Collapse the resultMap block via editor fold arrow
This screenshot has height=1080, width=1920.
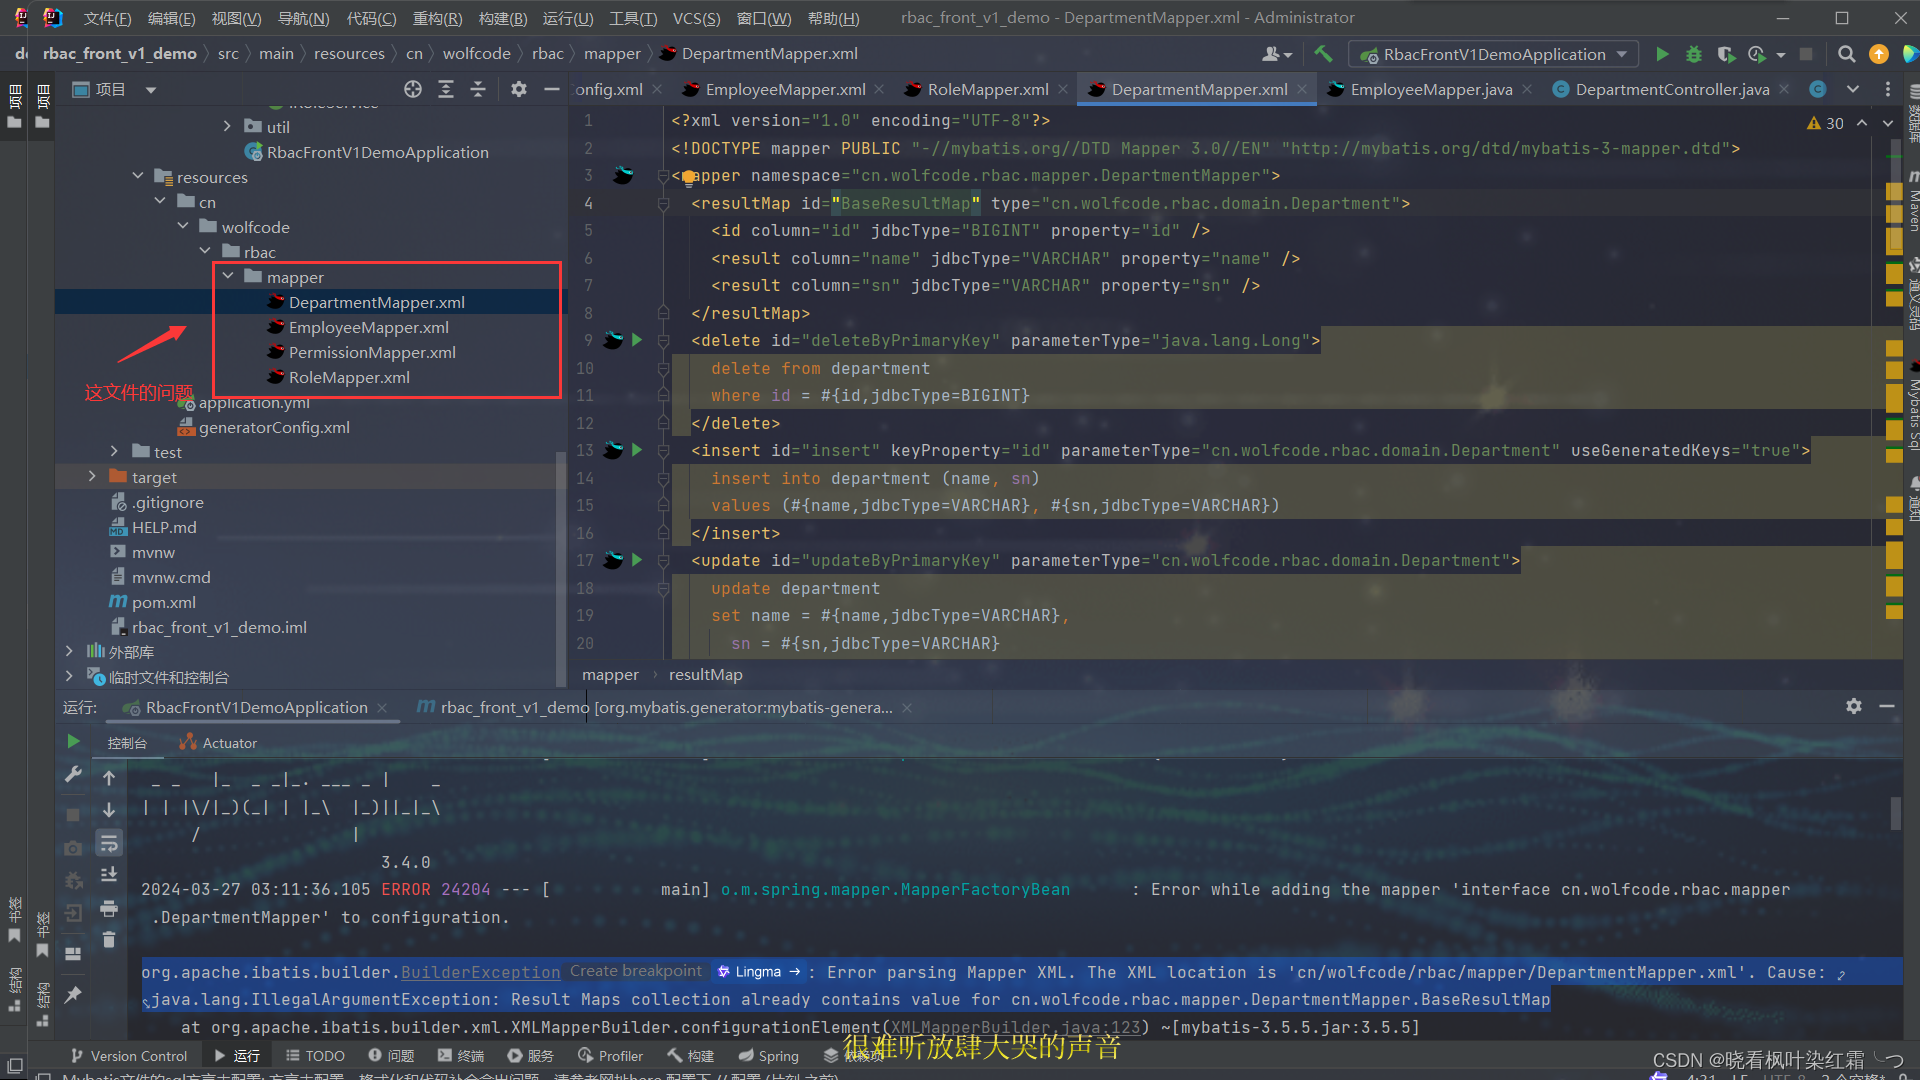coord(663,203)
